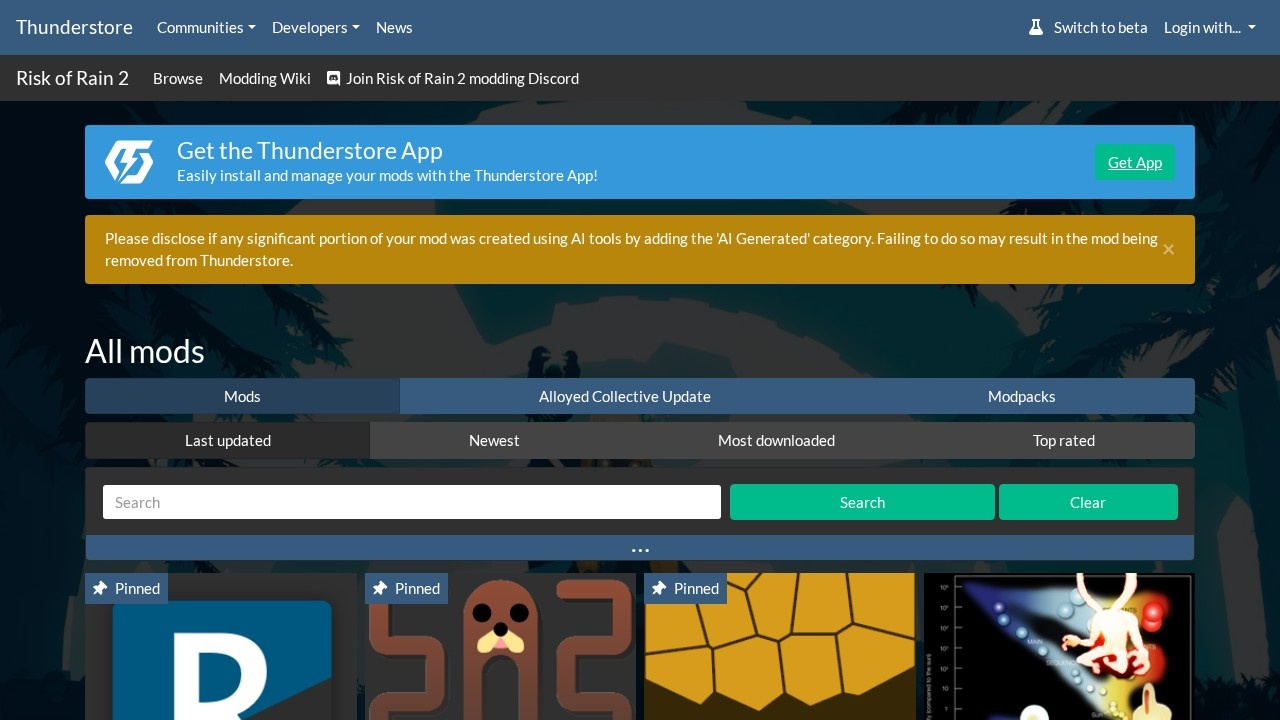Open the pinned yellow honeycomb mod thumbnail

coord(780,647)
